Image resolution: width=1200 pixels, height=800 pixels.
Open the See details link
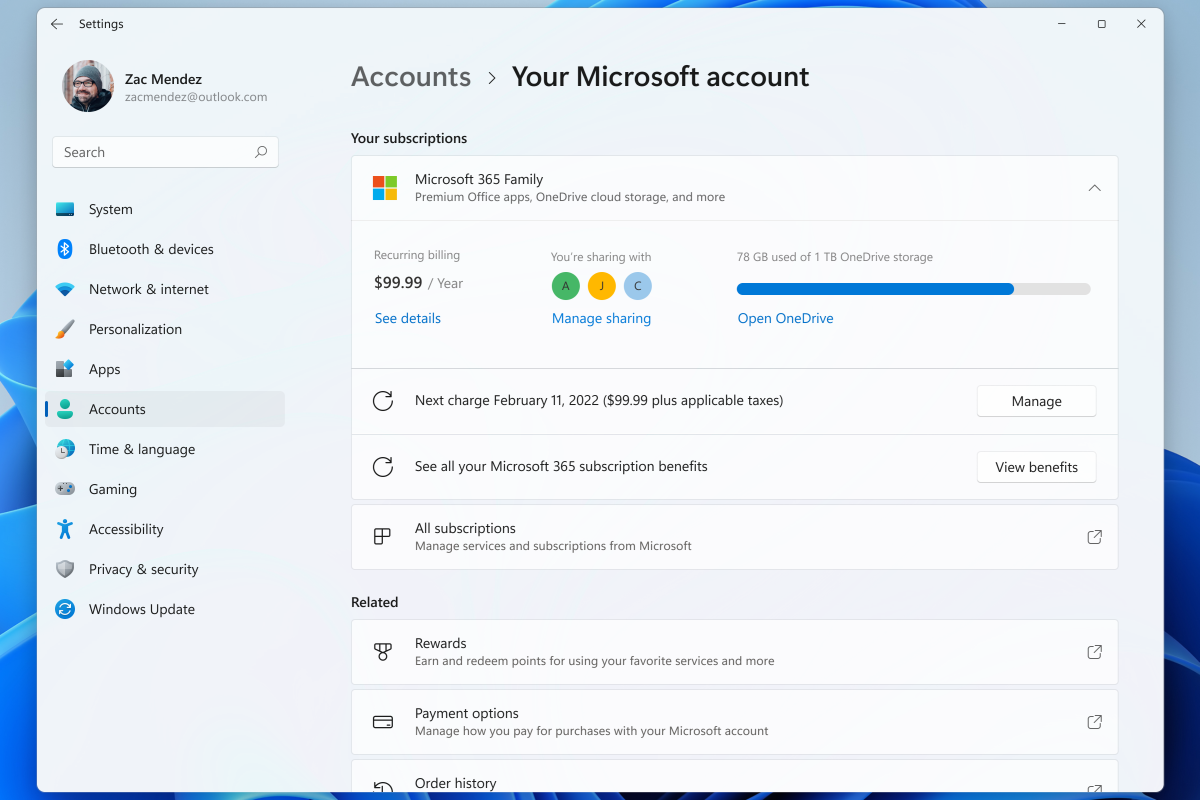[406, 318]
